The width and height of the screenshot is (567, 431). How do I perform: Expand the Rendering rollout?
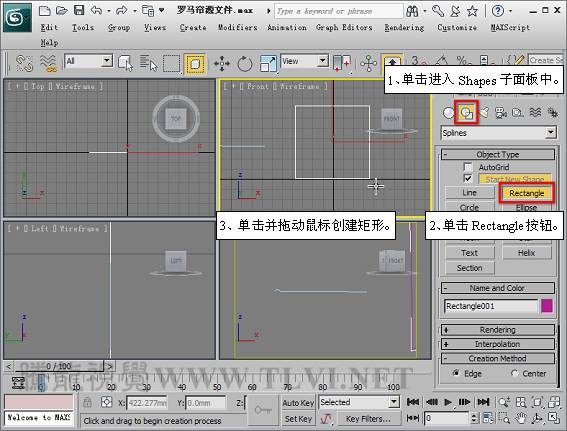498,330
